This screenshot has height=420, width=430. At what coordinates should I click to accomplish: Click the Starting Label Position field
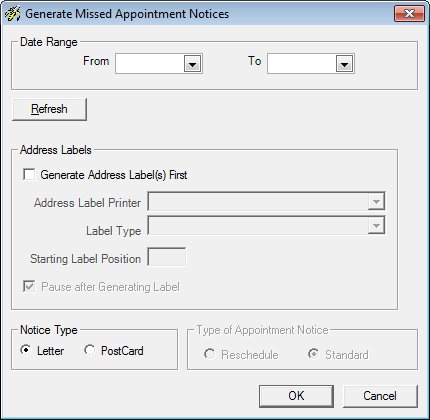(x=167, y=257)
